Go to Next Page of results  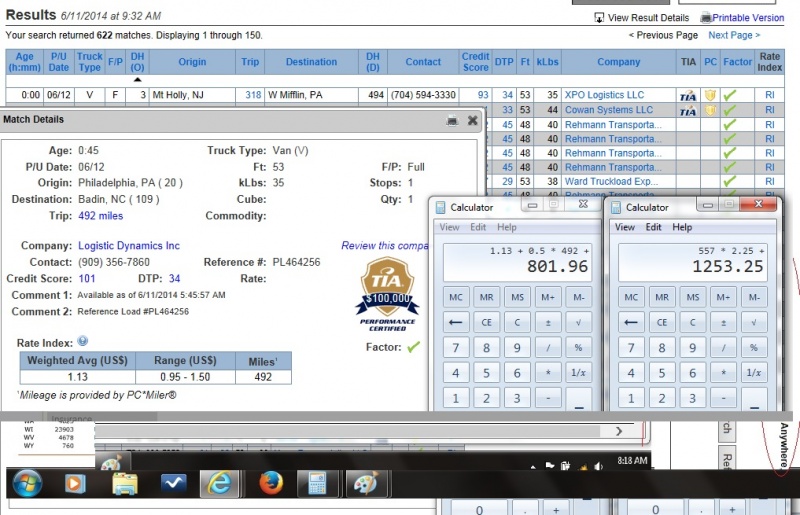pos(734,35)
